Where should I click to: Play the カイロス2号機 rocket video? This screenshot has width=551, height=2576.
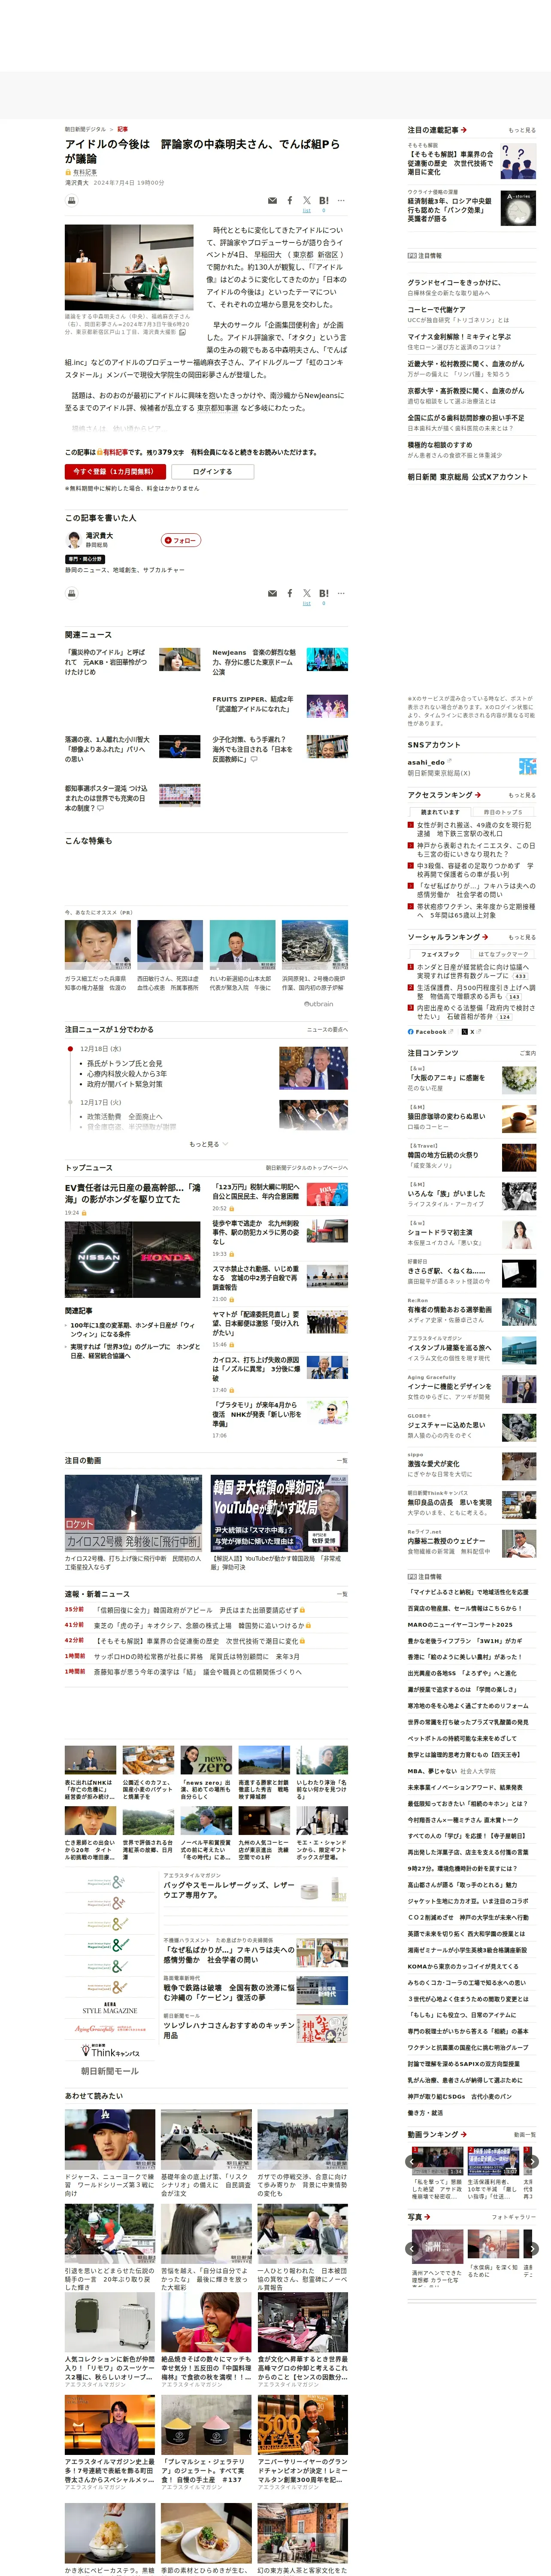click(133, 1513)
